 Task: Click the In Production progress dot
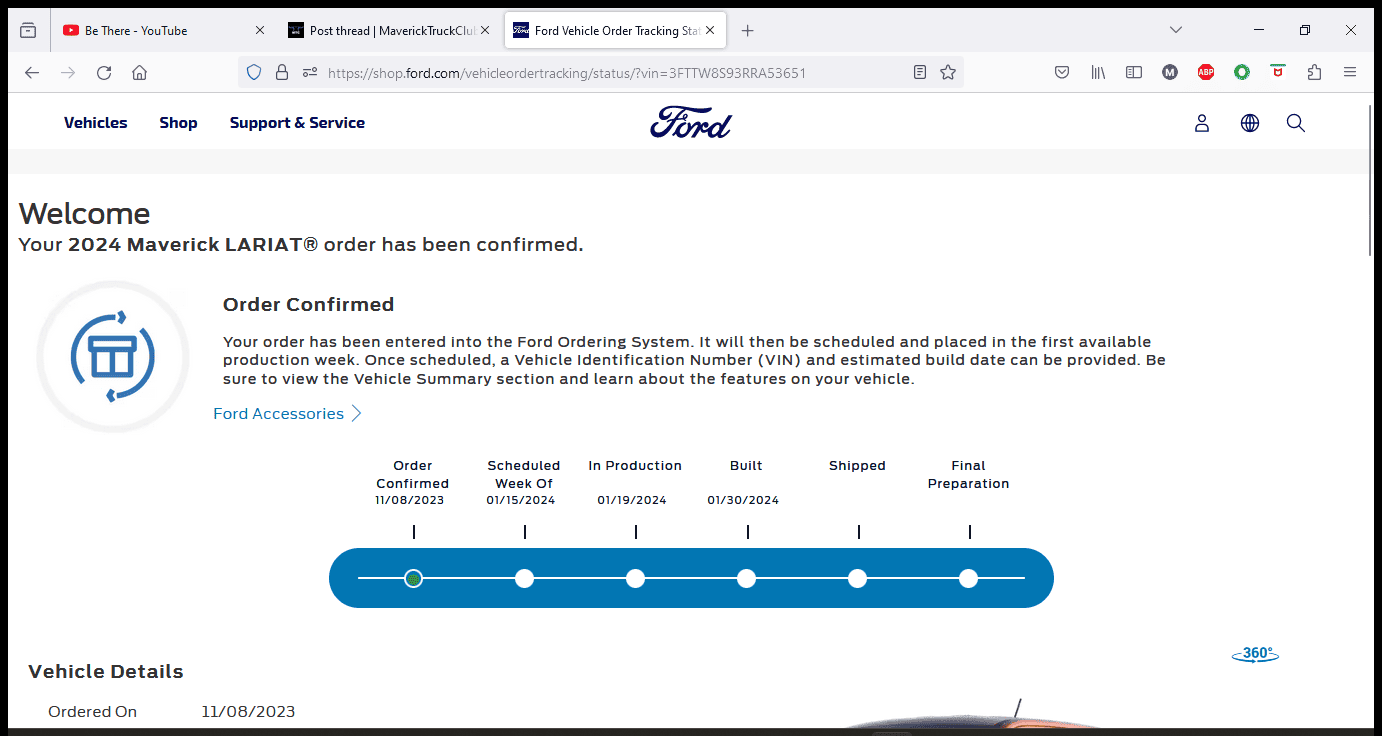635,578
